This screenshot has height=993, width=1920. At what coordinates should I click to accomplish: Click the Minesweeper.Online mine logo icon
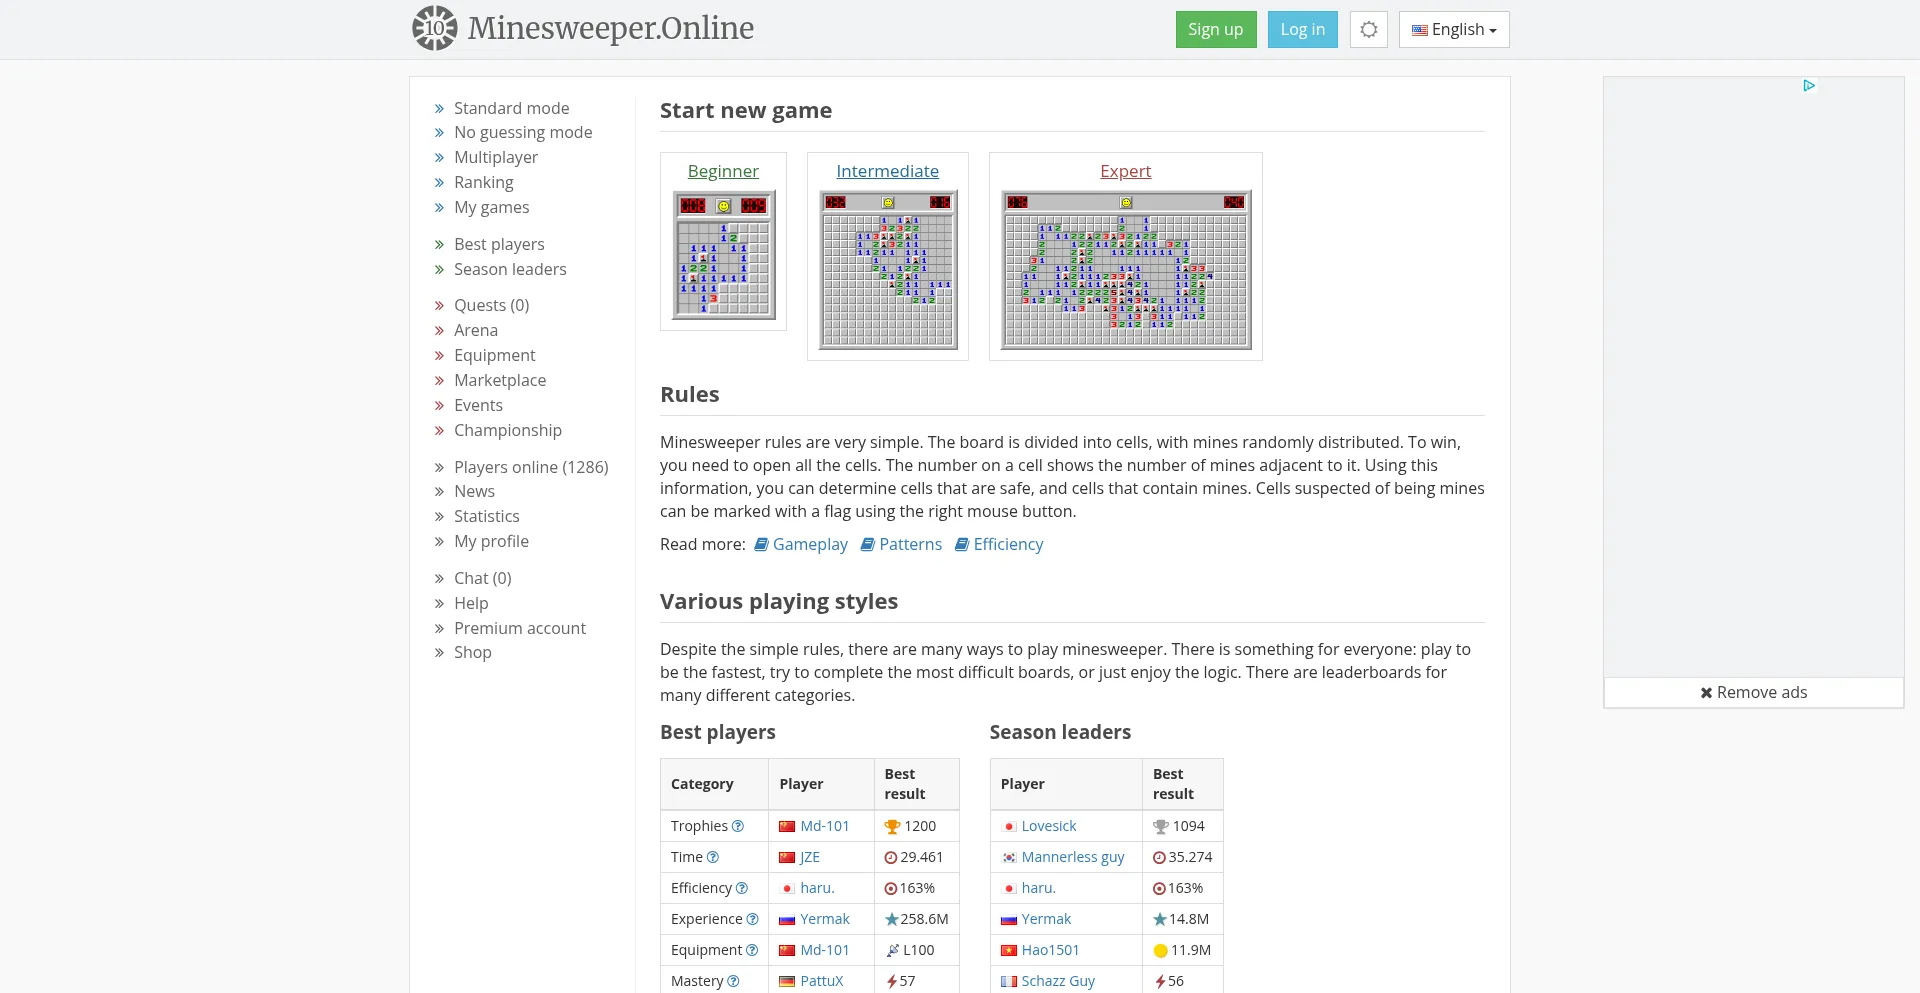click(435, 28)
